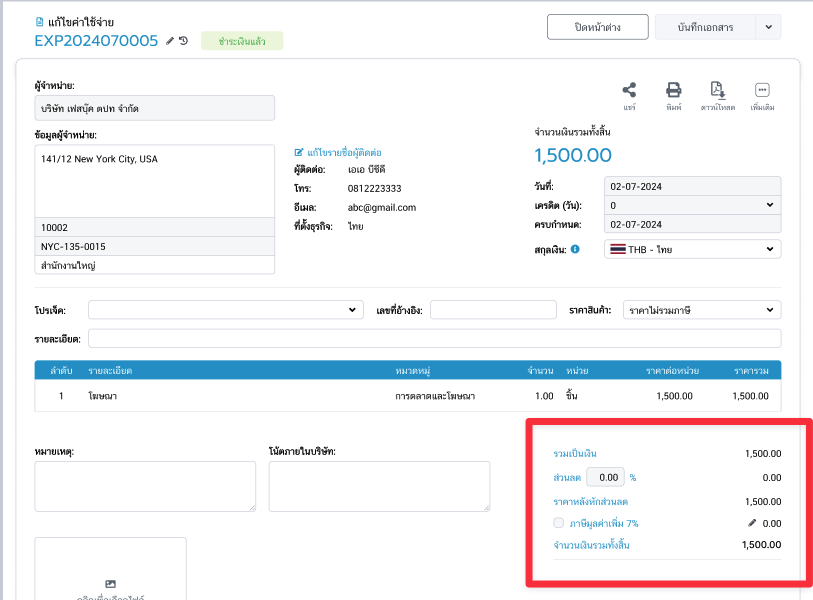
Task: Click the หมายเหตุ notes text area
Action: (145, 486)
